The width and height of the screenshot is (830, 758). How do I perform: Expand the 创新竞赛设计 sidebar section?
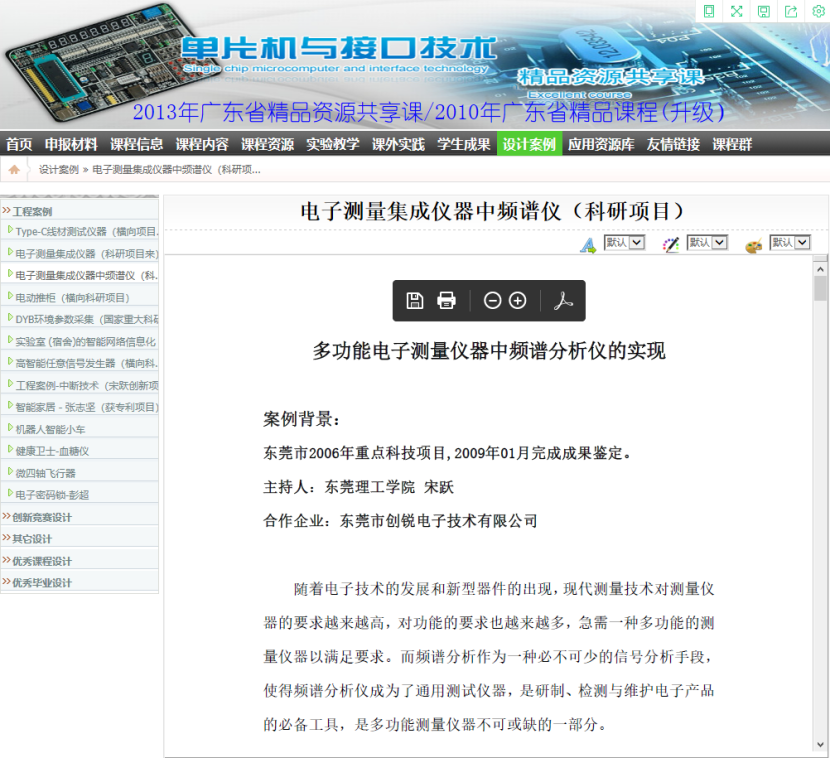[42, 517]
